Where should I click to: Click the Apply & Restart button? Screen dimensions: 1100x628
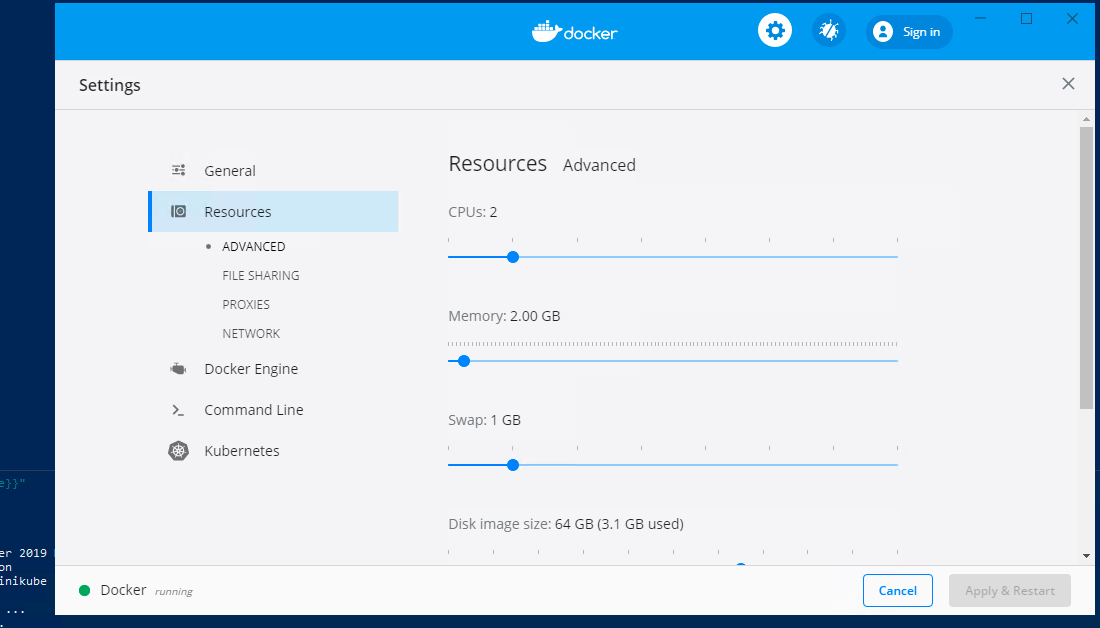pos(1010,590)
